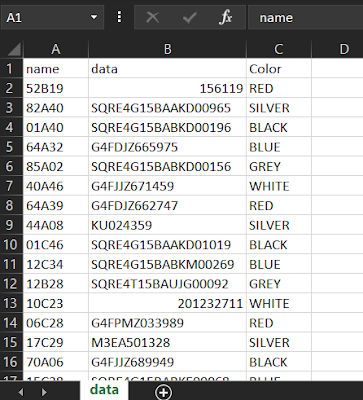Select cell with 70A06

pos(56,362)
